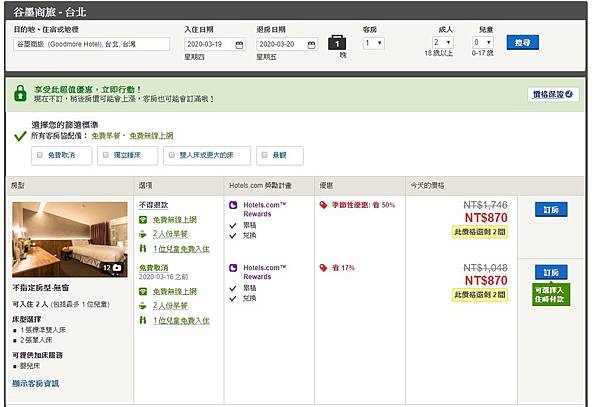The image size is (600, 407).
Task: Toggle the view filter checkbox
Action: coord(264,155)
